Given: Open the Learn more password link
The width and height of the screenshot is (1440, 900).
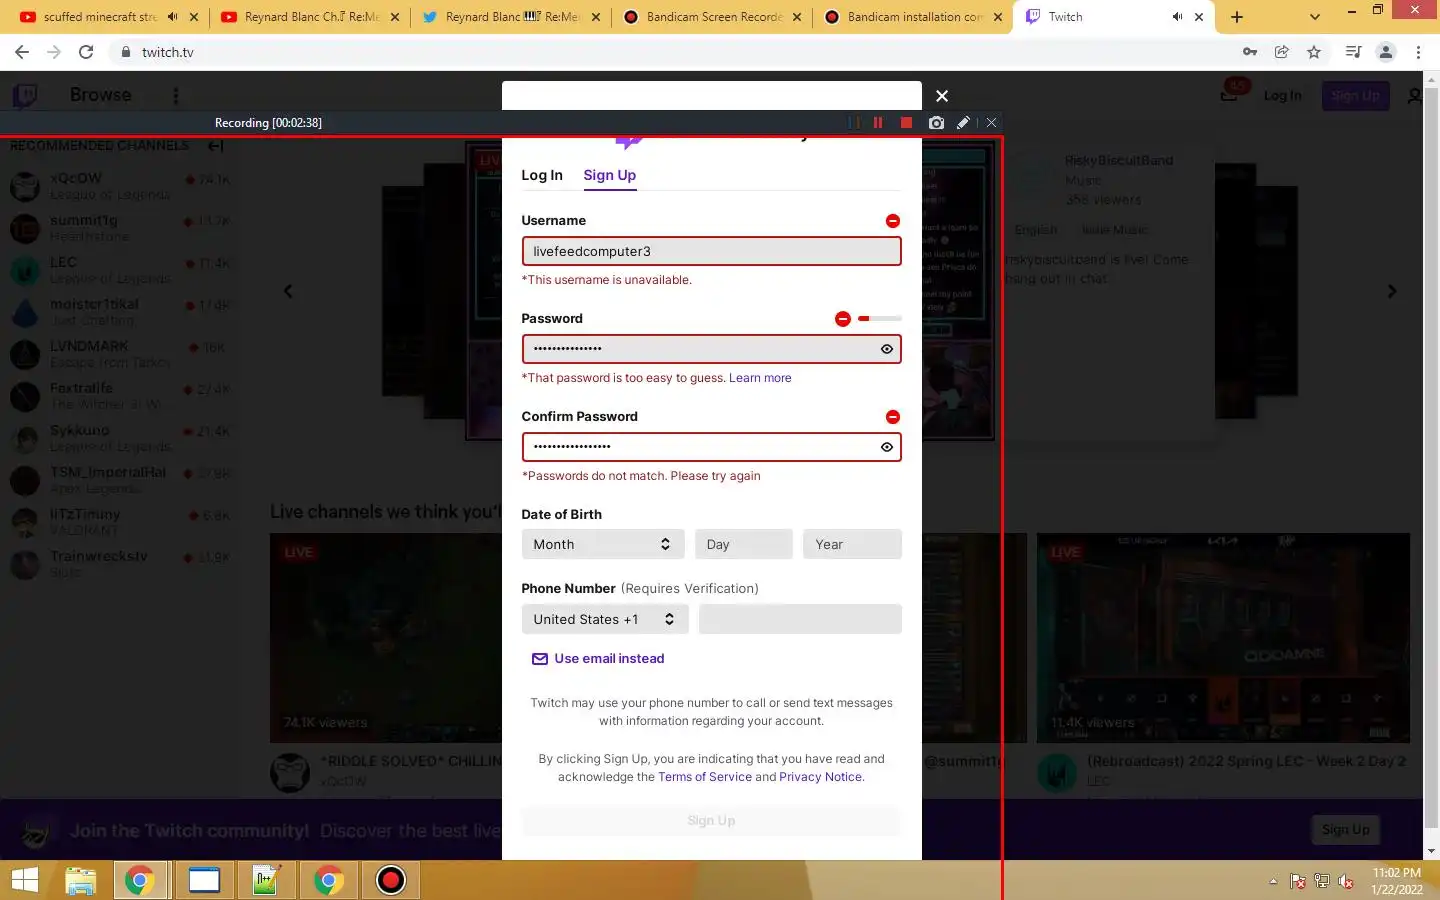Looking at the screenshot, I should pos(760,378).
